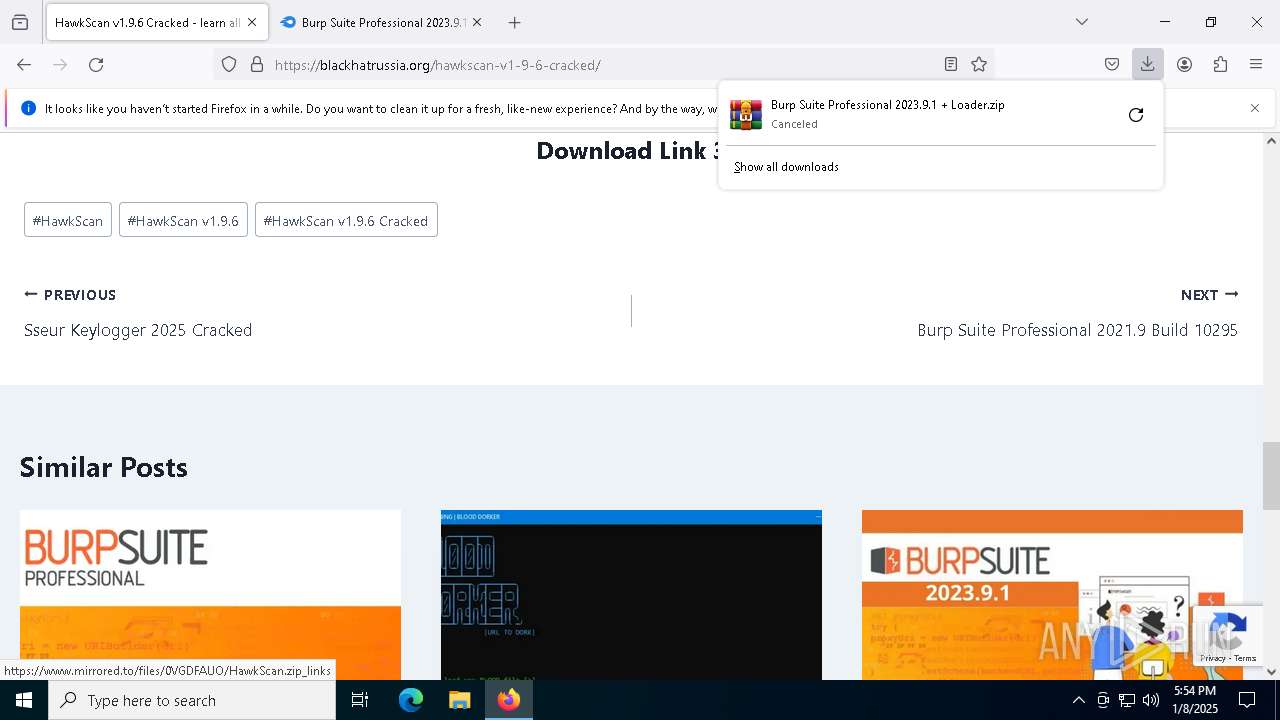Open tracking protection shield icon

[x=229, y=65]
